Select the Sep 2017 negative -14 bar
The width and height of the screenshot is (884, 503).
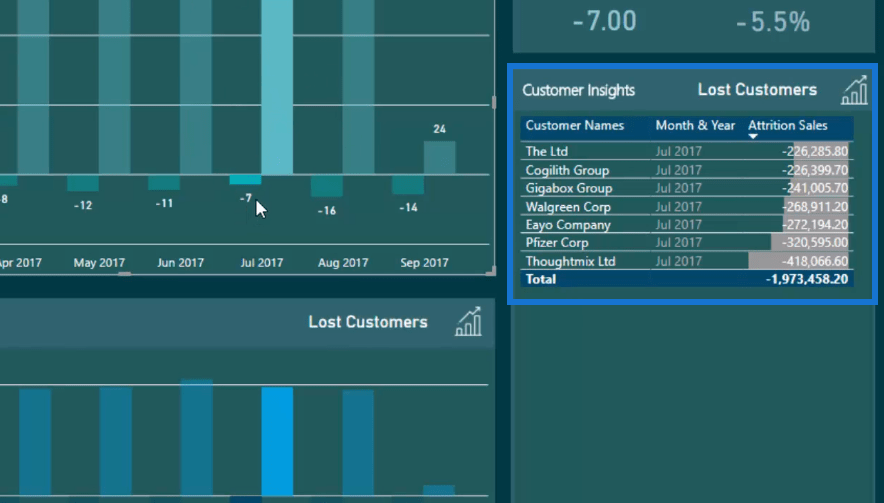click(x=408, y=185)
